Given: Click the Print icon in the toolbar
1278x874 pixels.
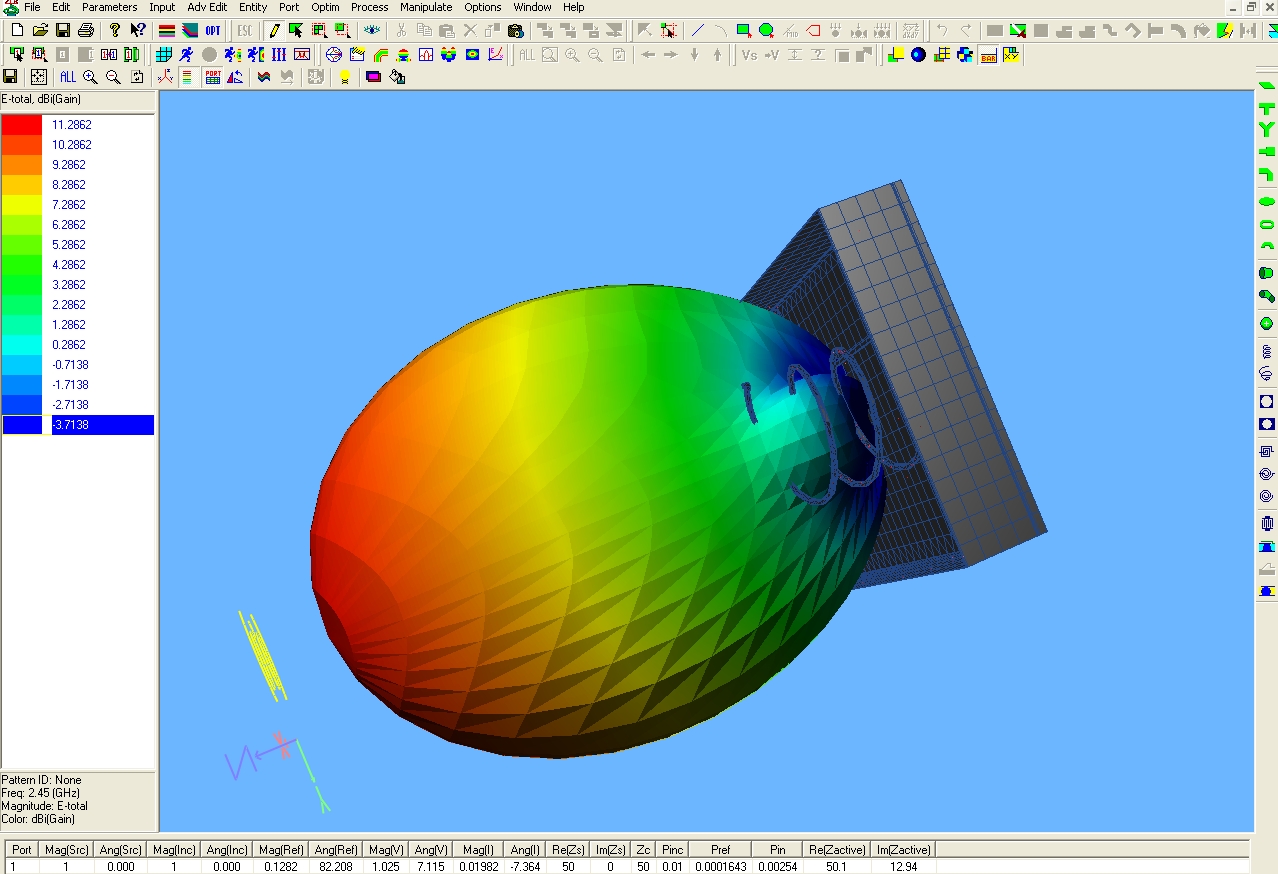Looking at the screenshot, I should click(86, 31).
